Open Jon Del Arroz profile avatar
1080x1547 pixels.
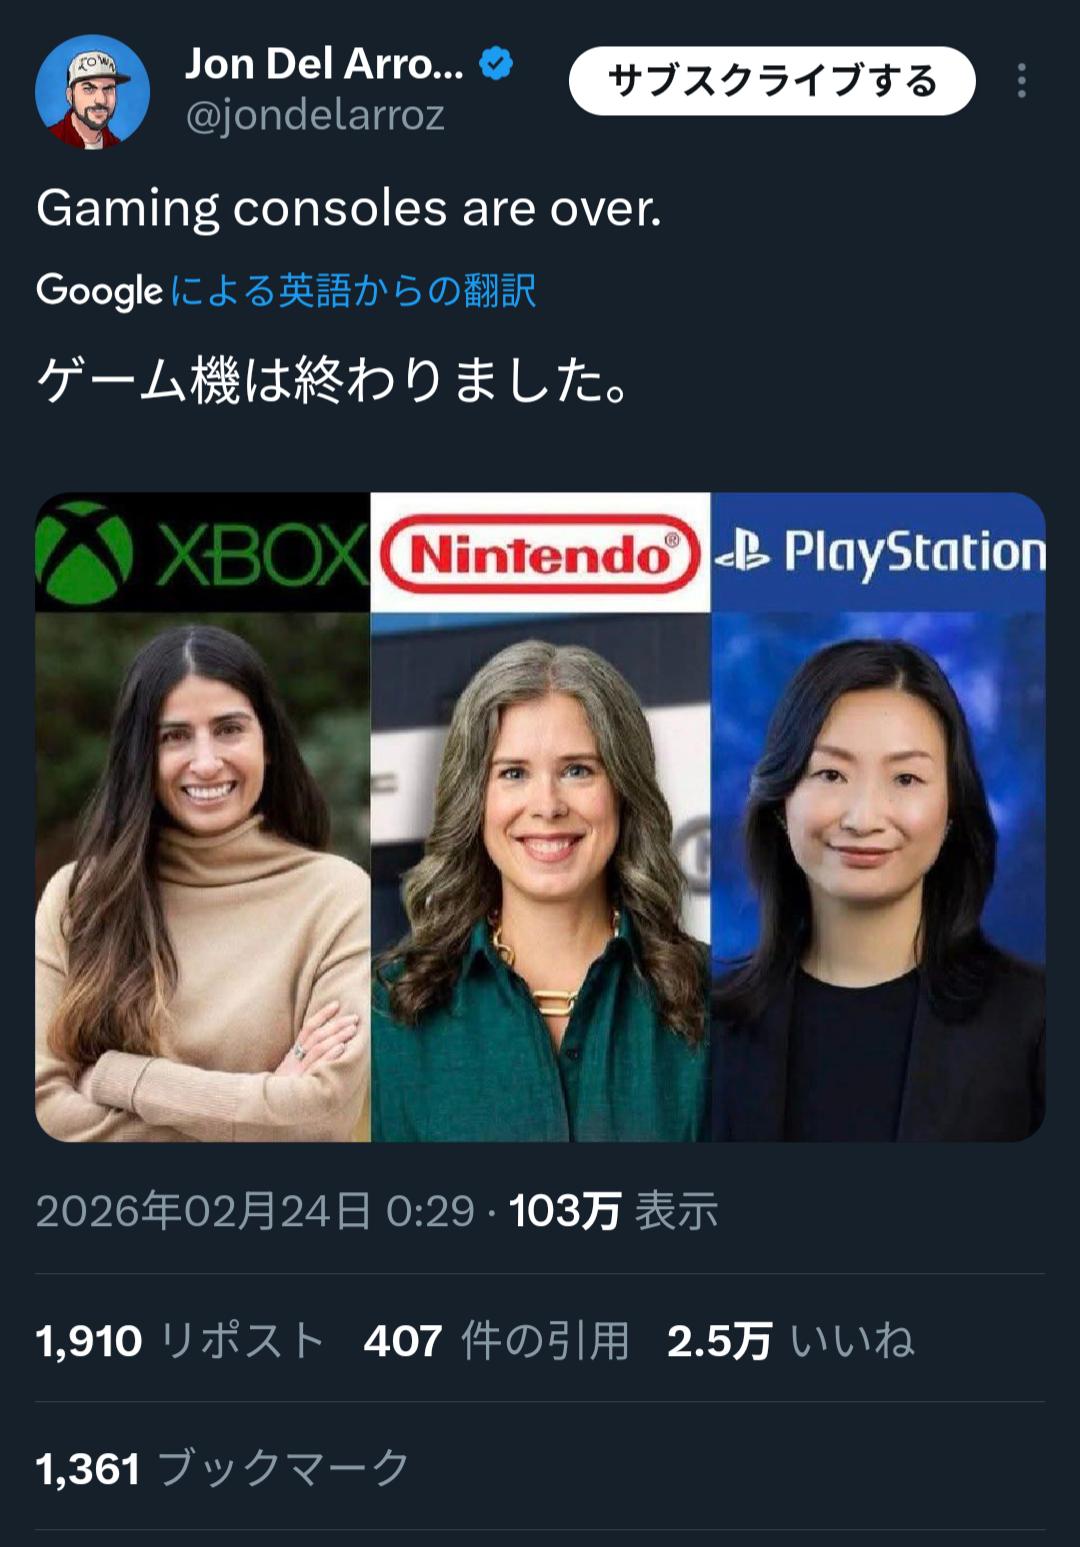92,92
